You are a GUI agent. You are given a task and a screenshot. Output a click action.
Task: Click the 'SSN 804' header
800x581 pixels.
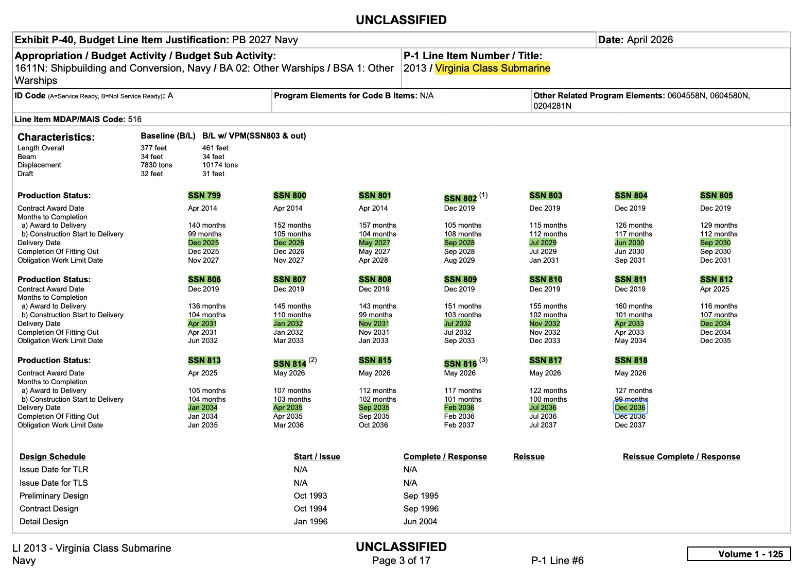pyautogui.click(x=631, y=195)
